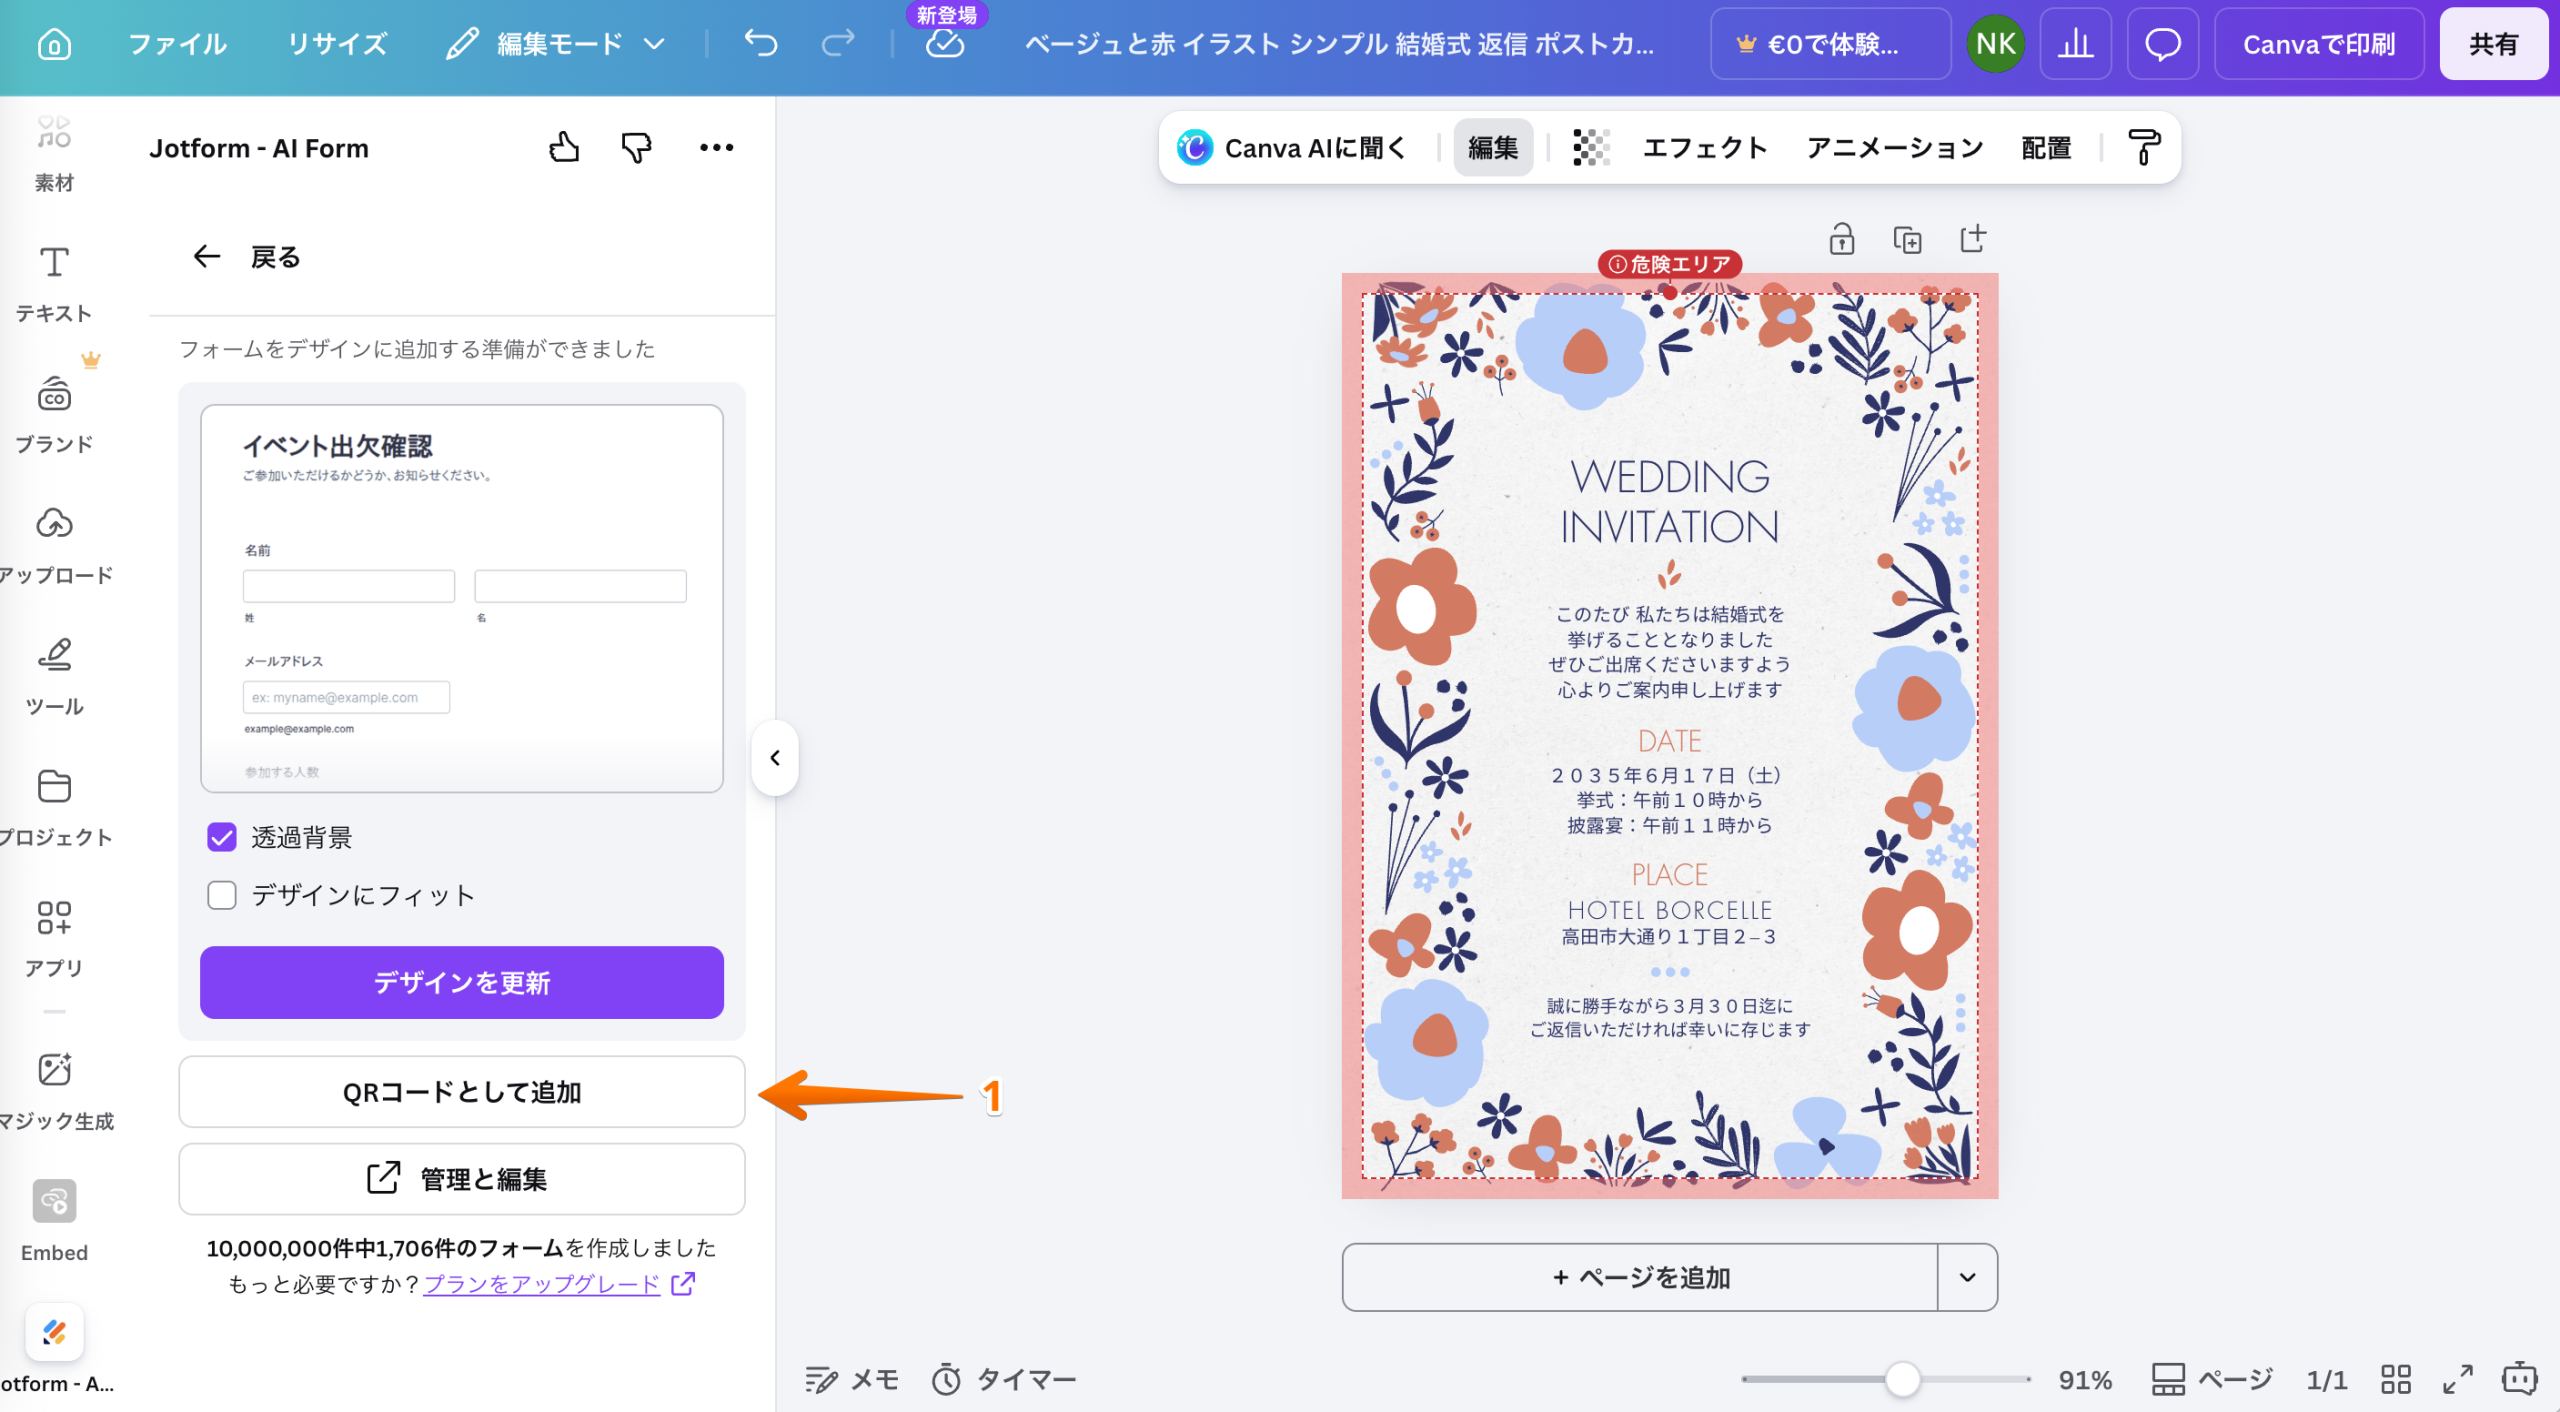Open the エフェクト options

(x=1705, y=148)
